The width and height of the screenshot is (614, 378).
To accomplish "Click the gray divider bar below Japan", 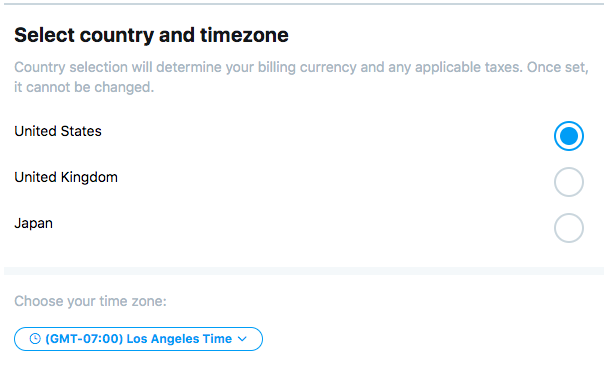I will [304, 271].
